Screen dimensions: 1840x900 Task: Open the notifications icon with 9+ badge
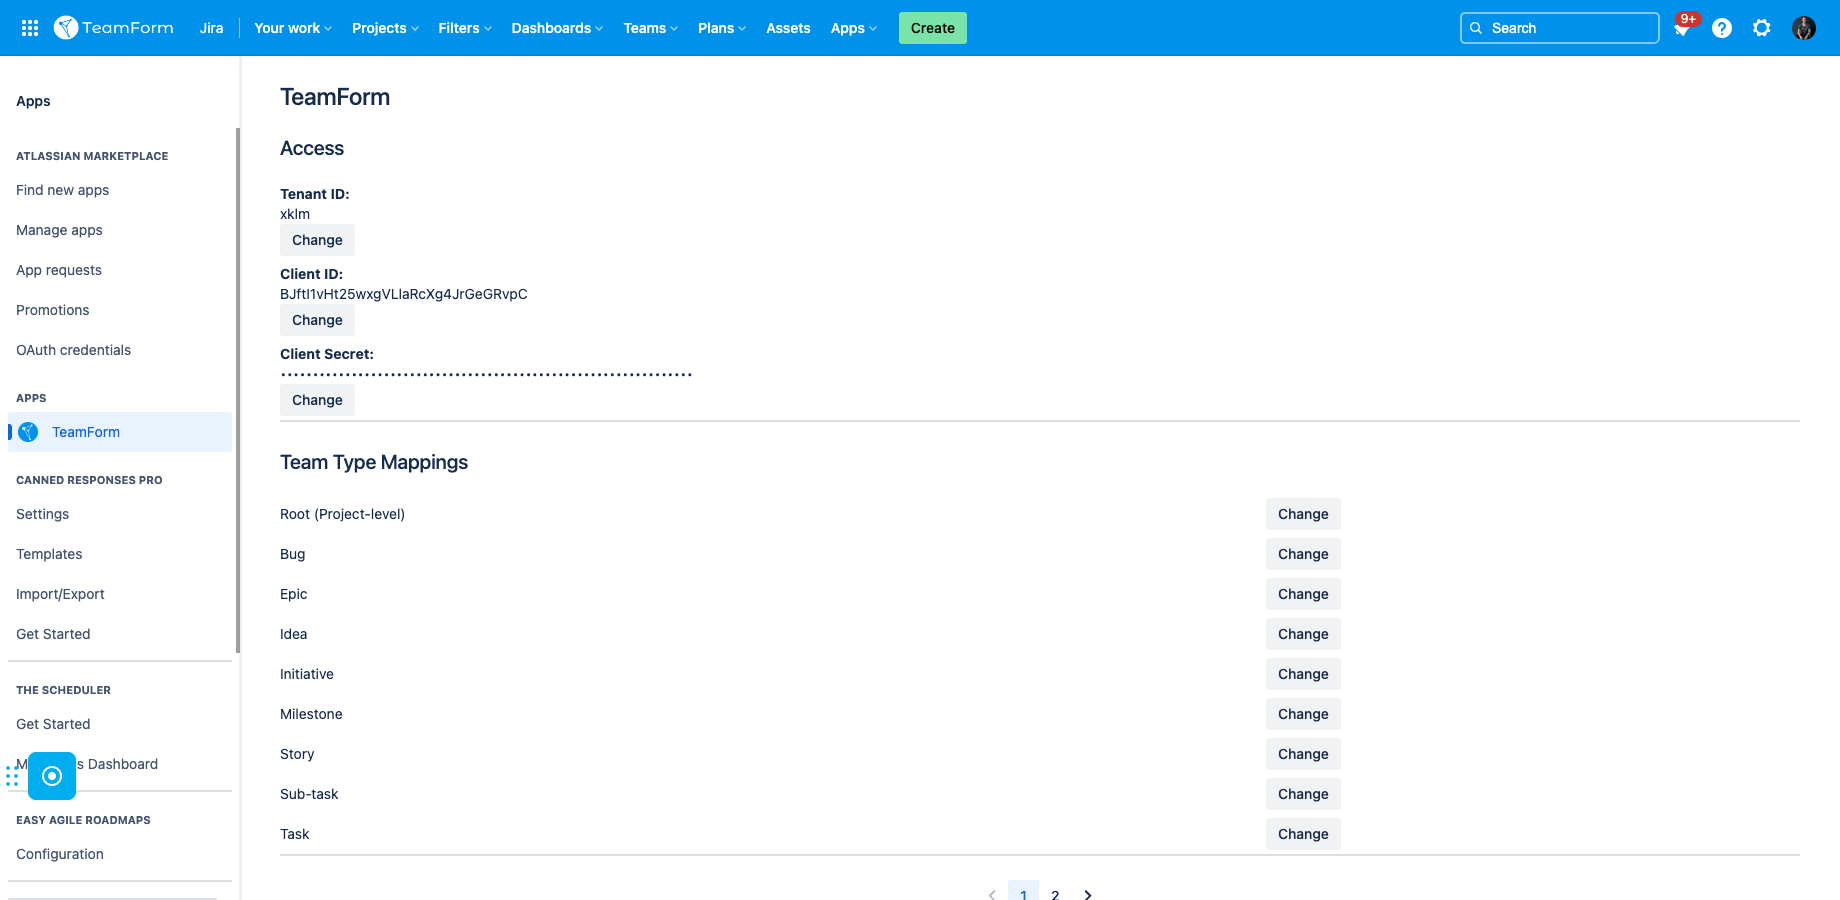[x=1682, y=28]
